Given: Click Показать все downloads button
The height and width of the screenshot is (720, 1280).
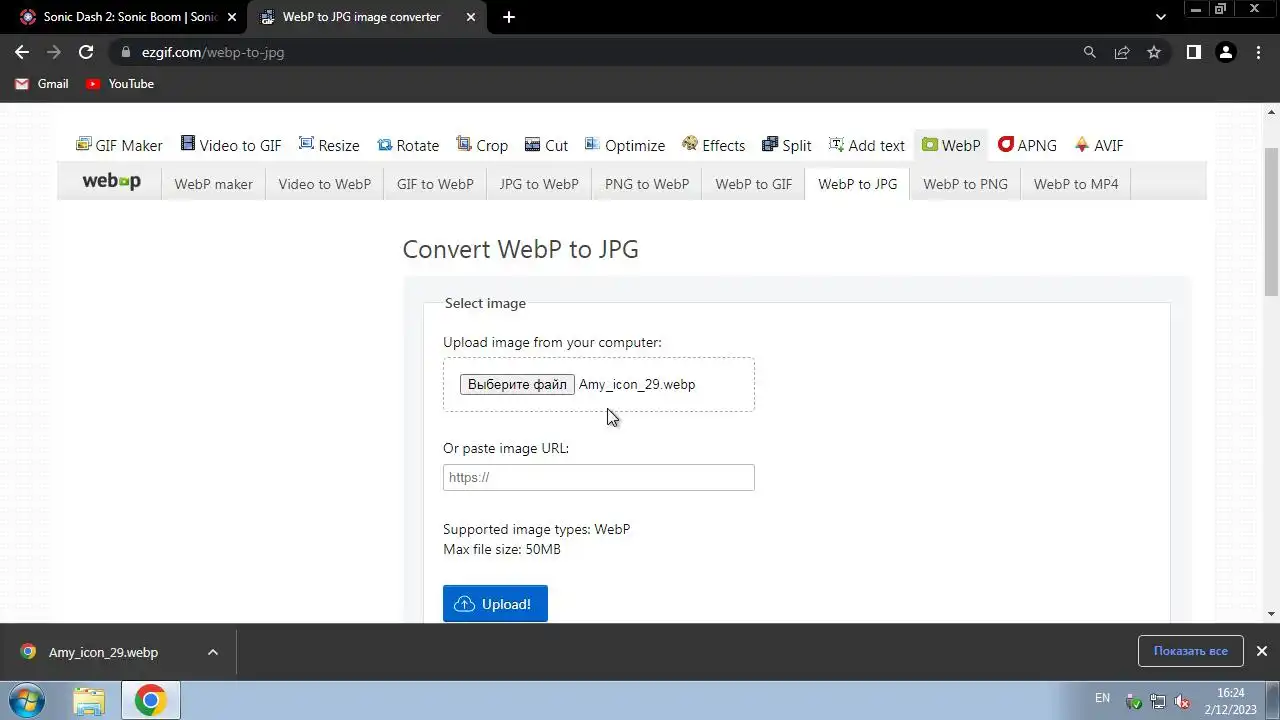Looking at the screenshot, I should (x=1190, y=651).
